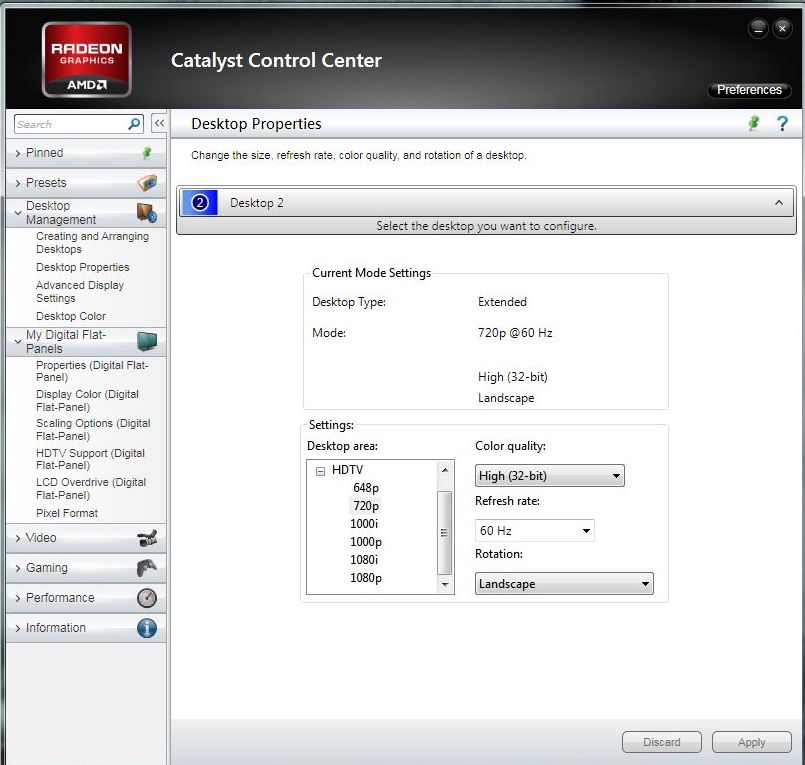This screenshot has height=765, width=805.
Task: Minimize the Catalyst Control Center window
Action: [758, 29]
